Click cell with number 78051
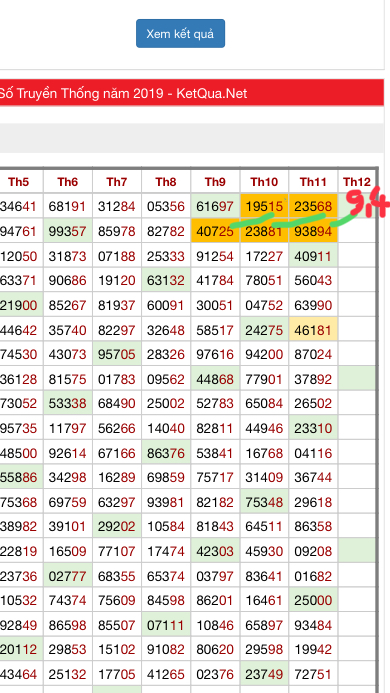The image size is (390, 693). point(264,280)
